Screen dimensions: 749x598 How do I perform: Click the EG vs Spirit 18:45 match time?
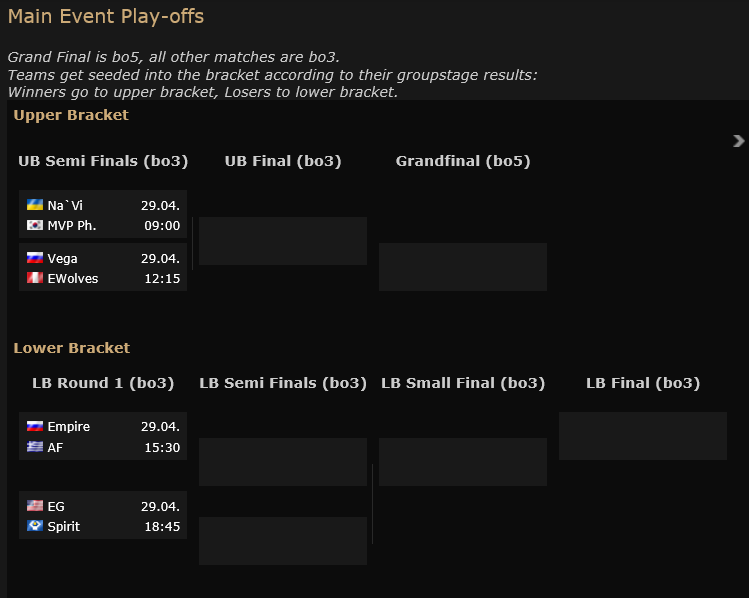(162, 526)
